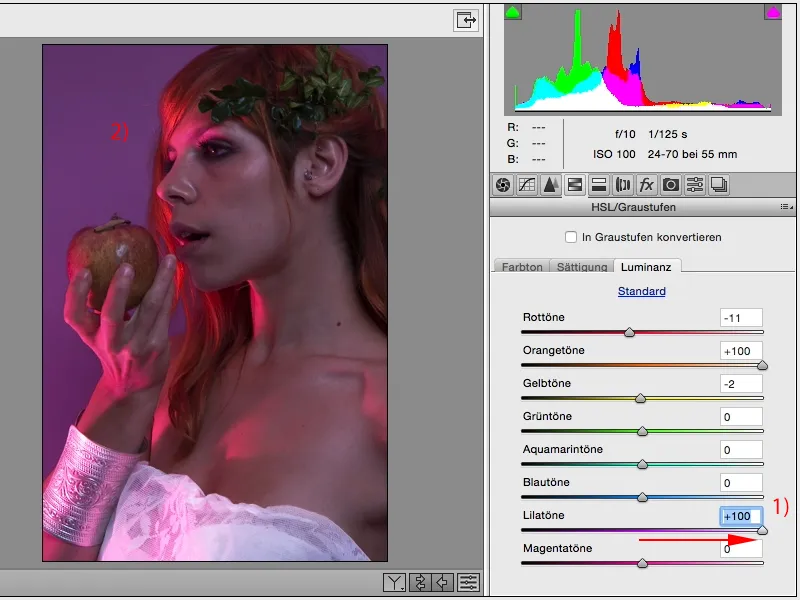This screenshot has height=600, width=800.
Task: Open the HSL/Graustufen panel flyout menu
Action: pyautogui.click(x=786, y=207)
